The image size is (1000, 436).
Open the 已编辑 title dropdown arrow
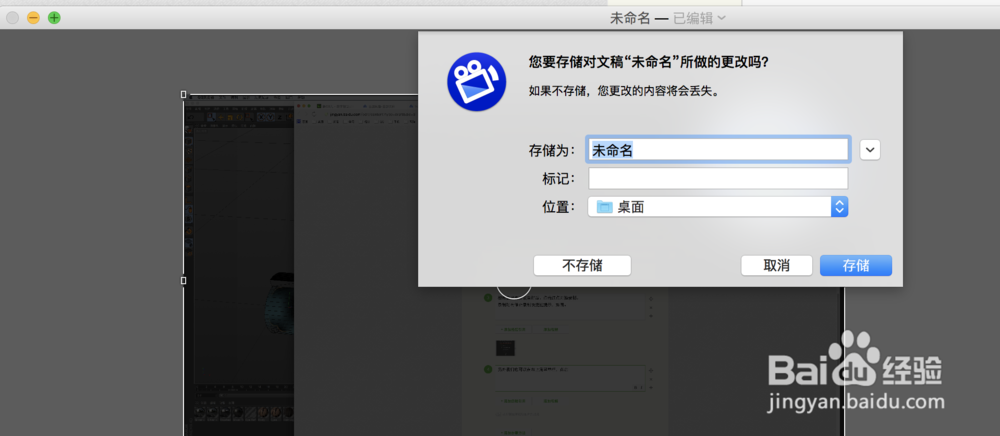(721, 18)
